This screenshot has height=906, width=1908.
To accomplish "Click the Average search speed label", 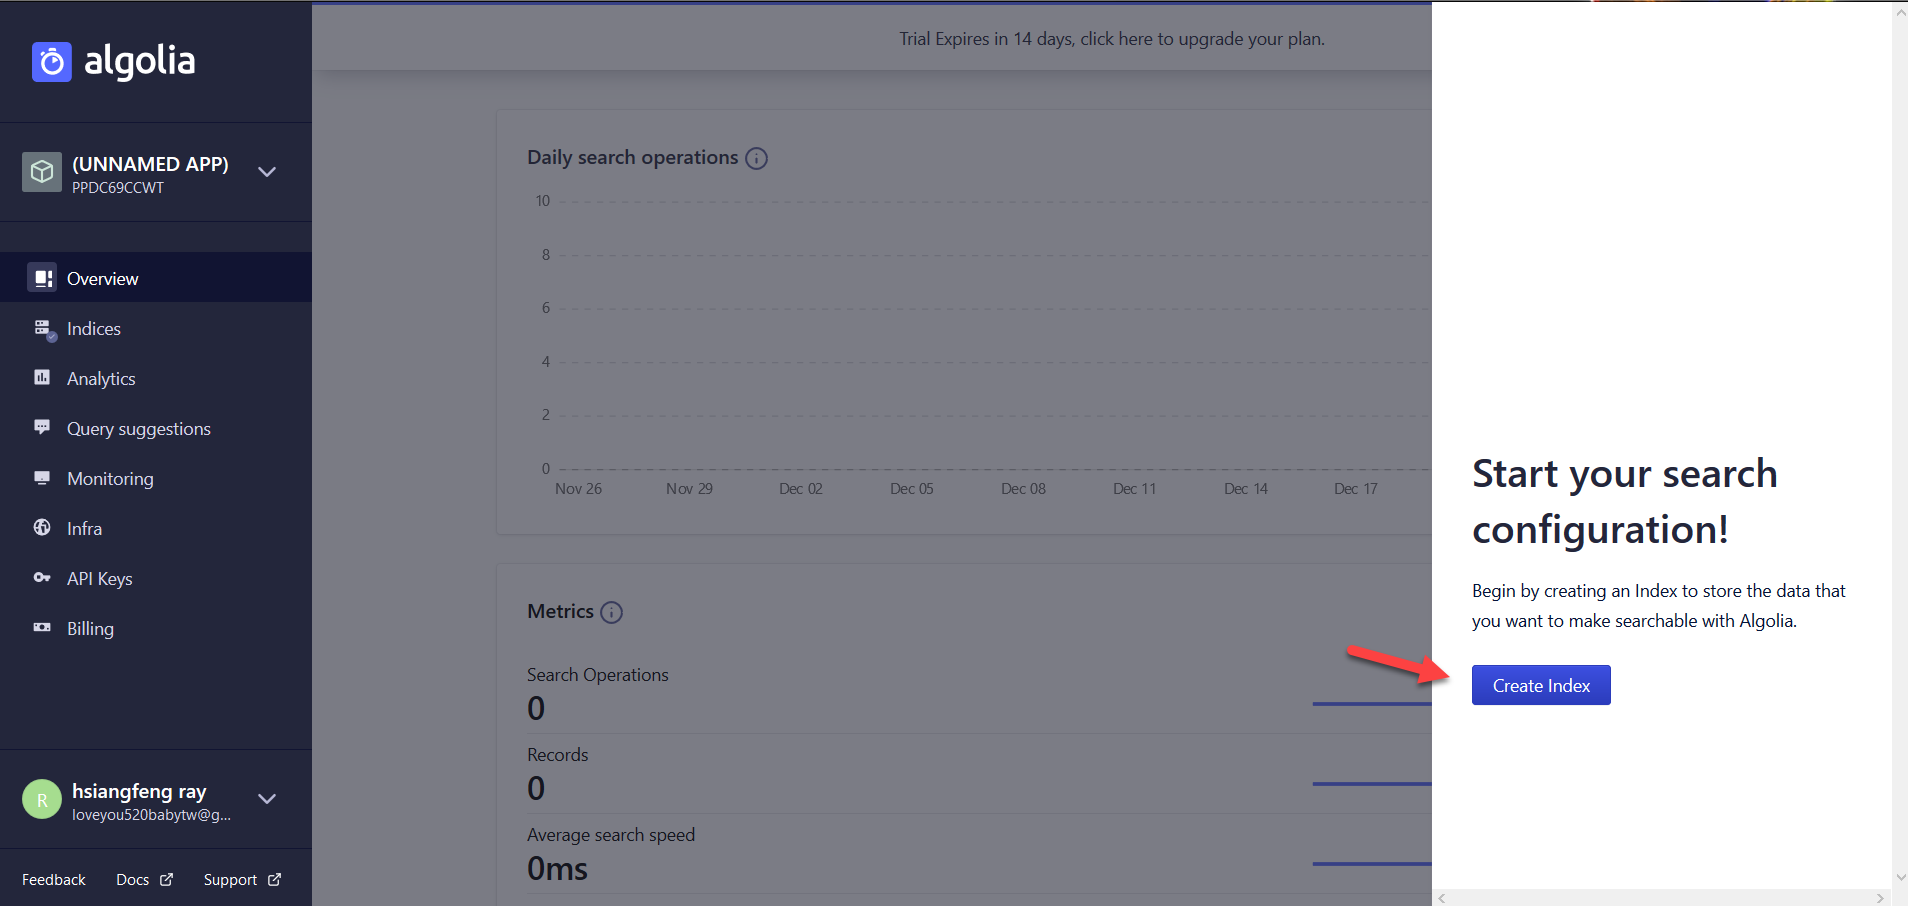I will [611, 835].
